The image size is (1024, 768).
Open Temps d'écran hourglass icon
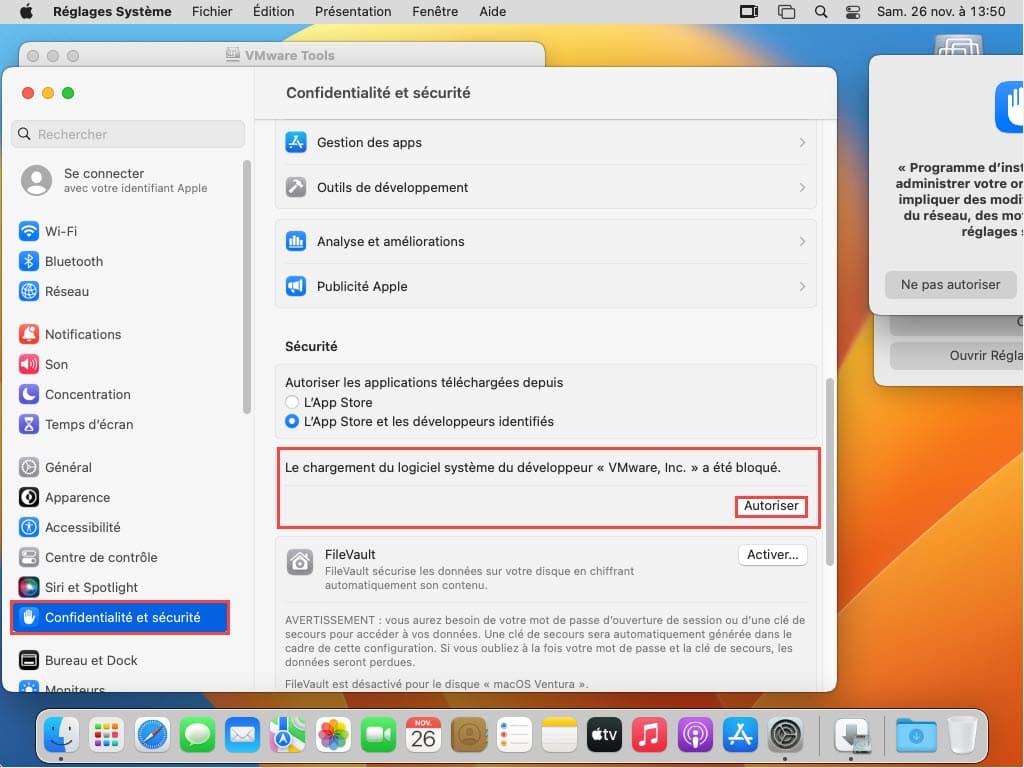point(29,424)
